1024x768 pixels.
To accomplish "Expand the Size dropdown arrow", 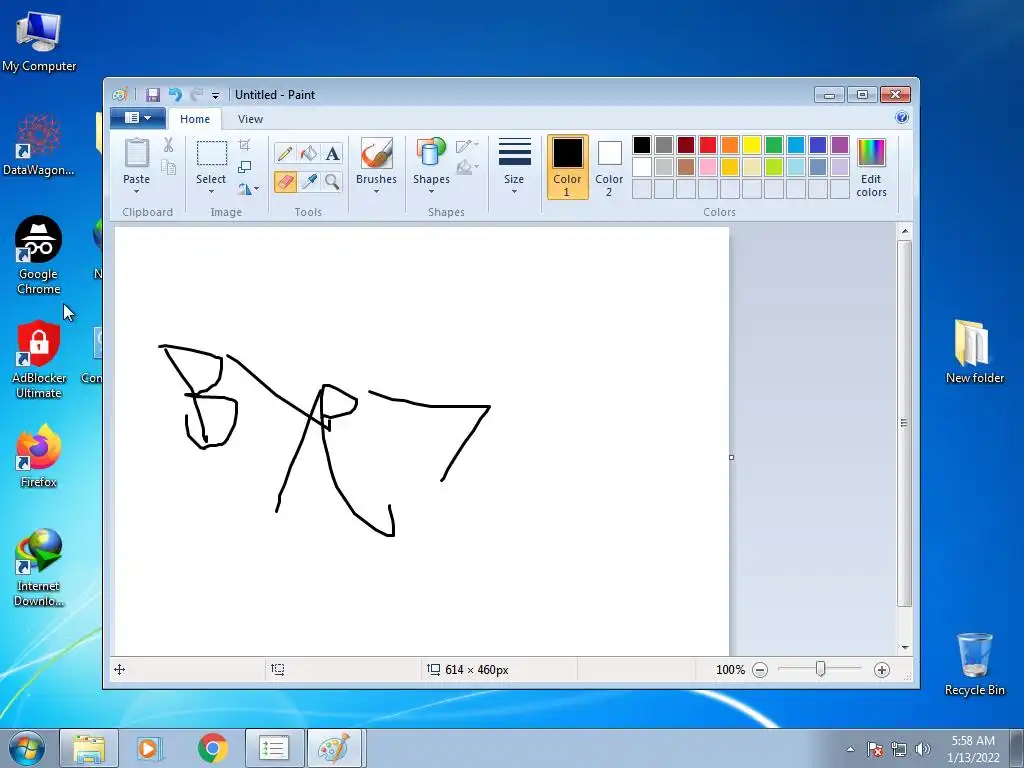I will tap(514, 191).
